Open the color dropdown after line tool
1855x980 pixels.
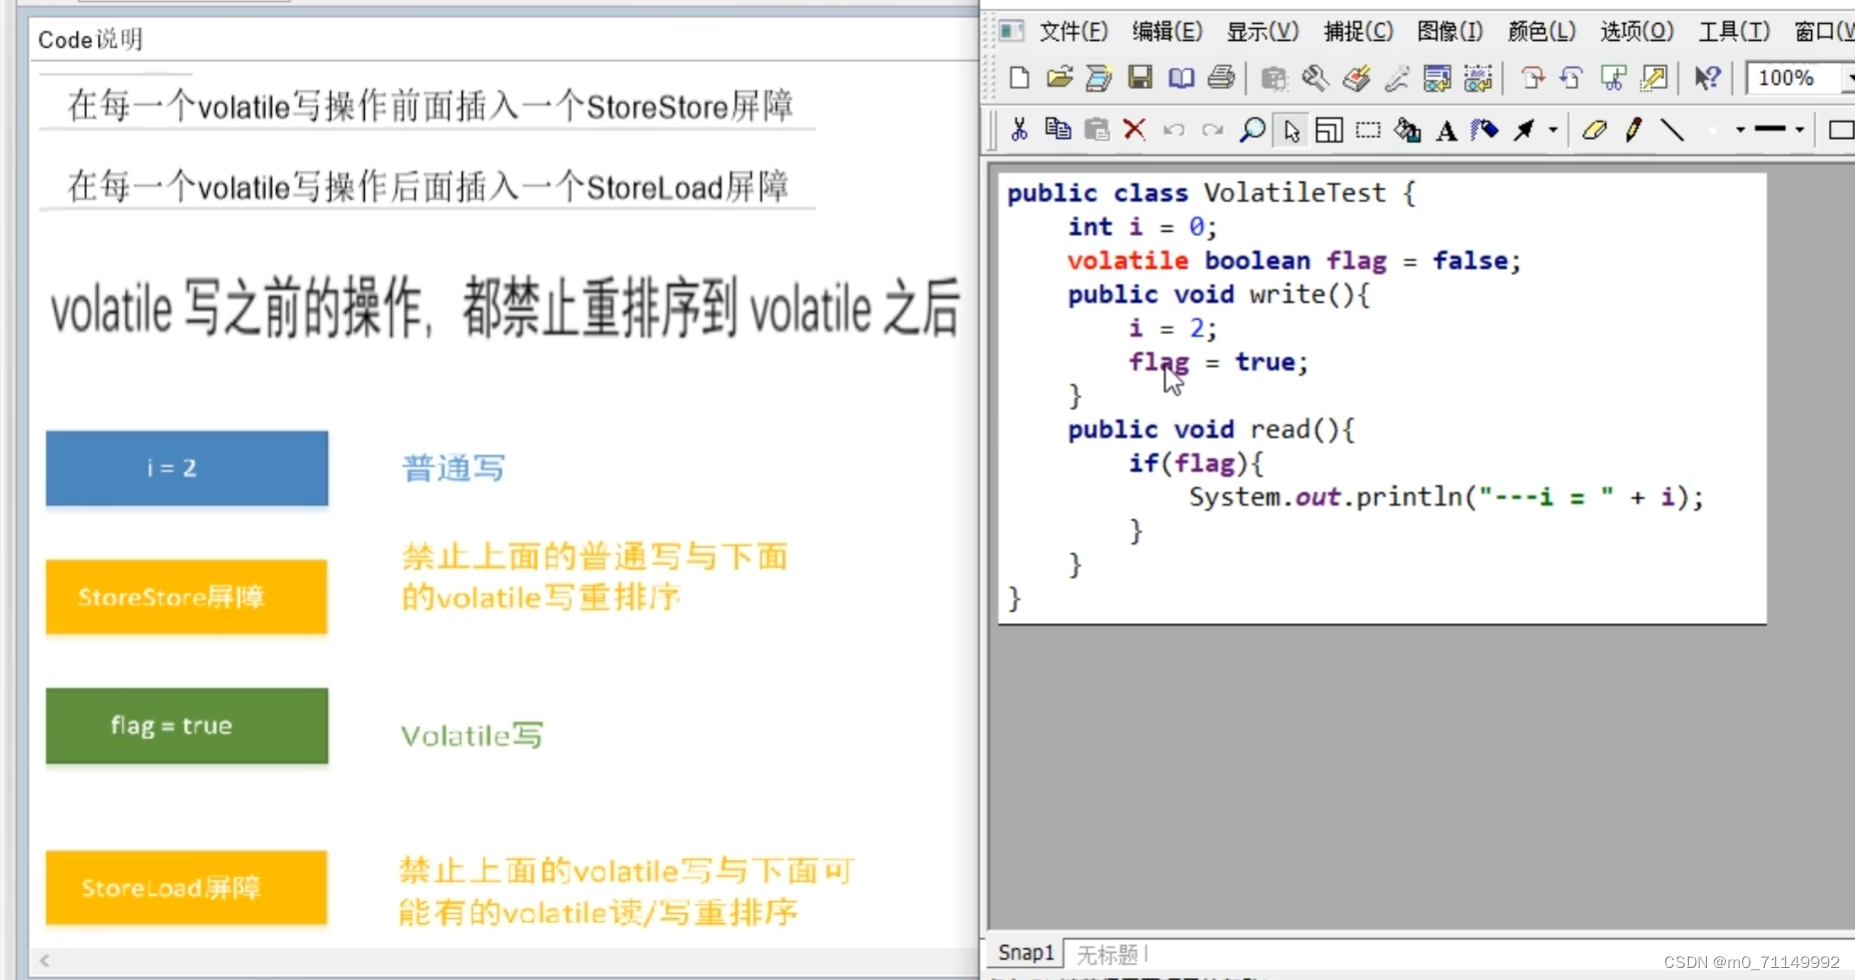coord(1740,130)
